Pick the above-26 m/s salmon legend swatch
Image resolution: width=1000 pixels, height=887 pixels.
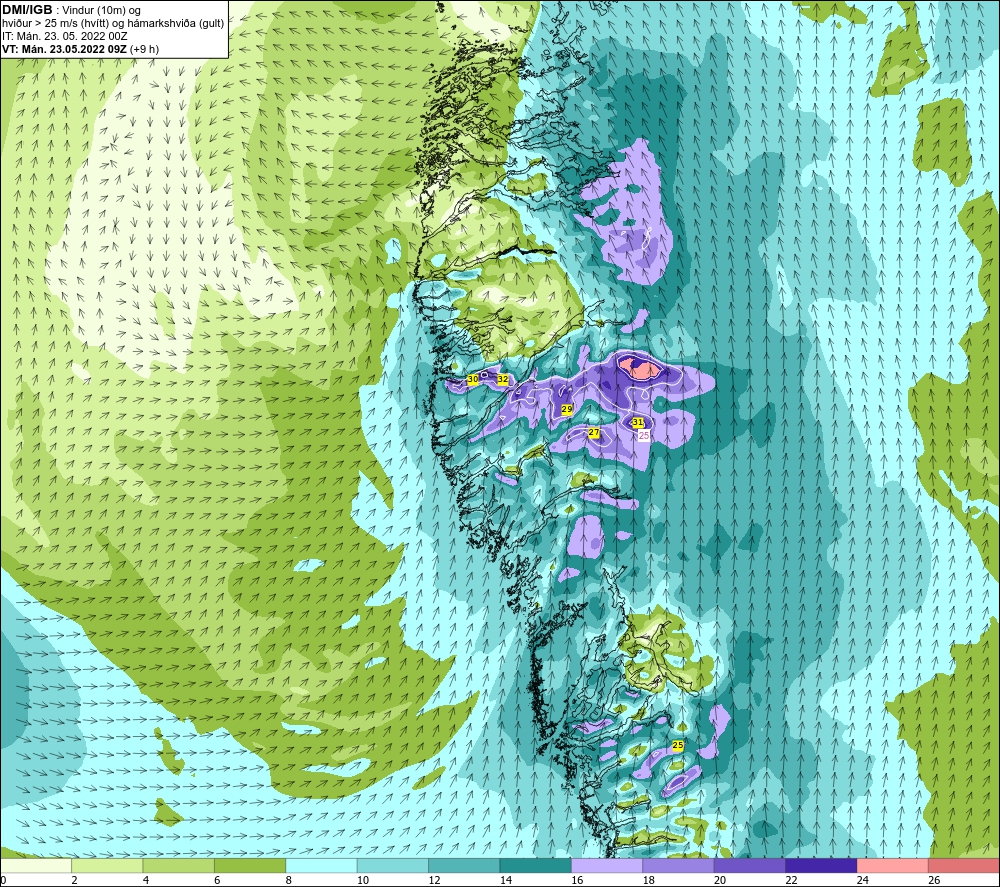[x=964, y=866]
